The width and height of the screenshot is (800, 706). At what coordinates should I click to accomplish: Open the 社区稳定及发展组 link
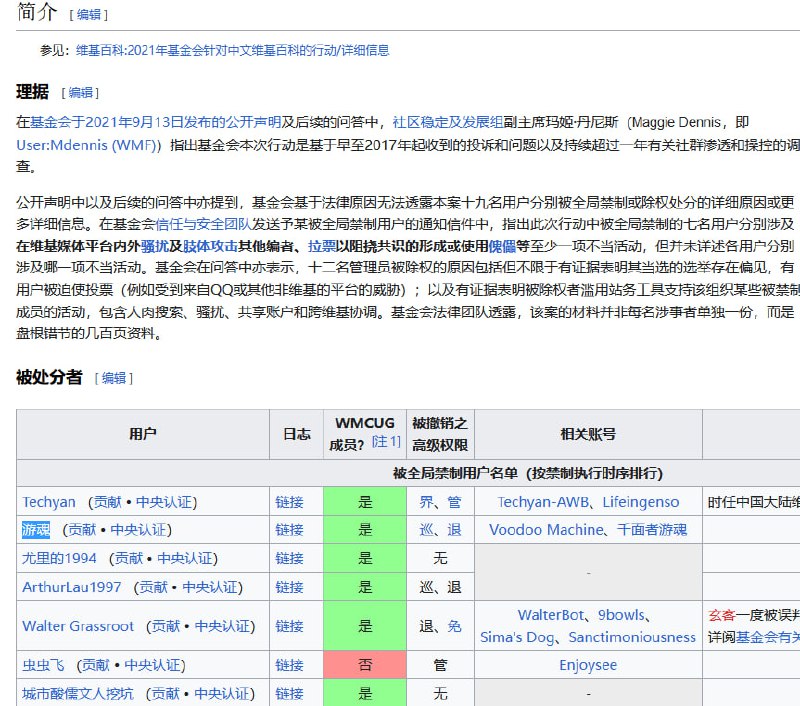click(447, 122)
